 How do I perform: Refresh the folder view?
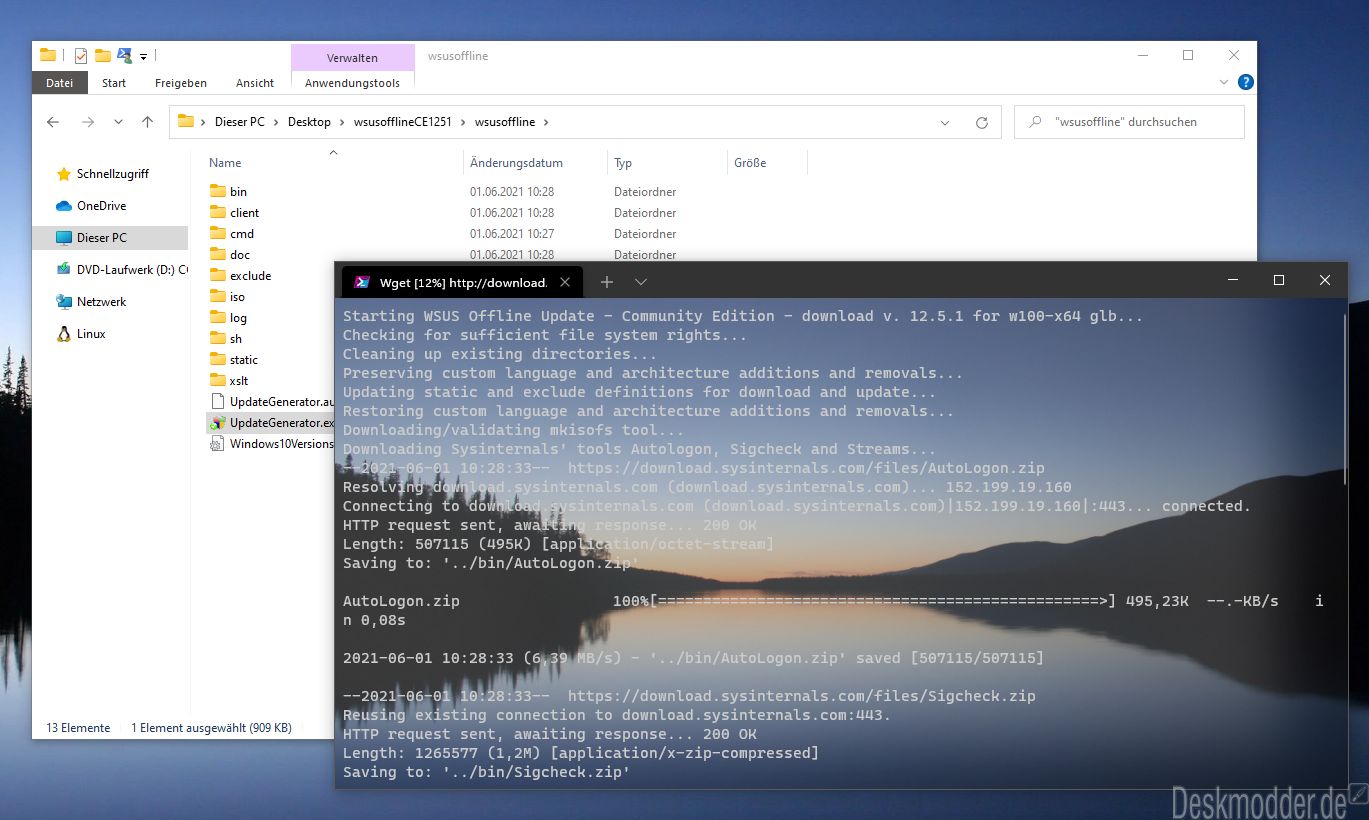[982, 122]
